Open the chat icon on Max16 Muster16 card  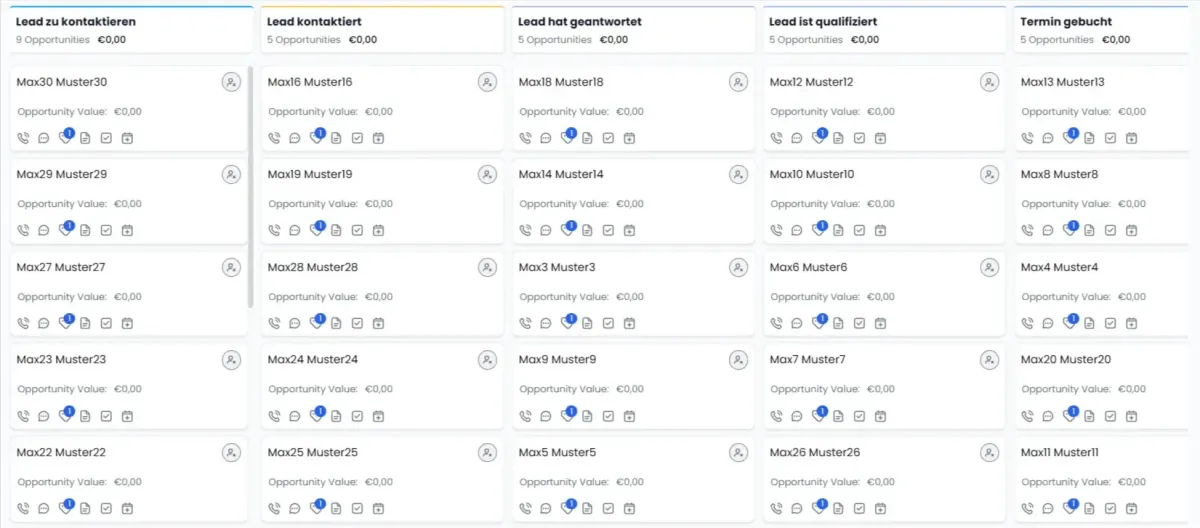(295, 138)
